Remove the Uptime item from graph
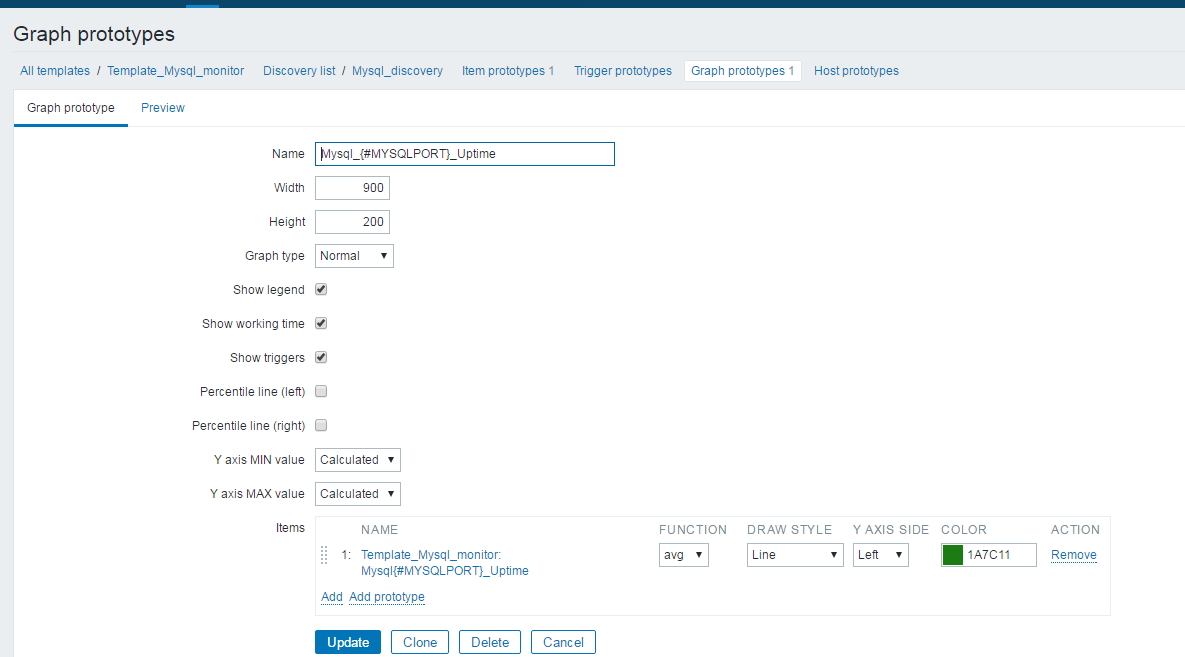Screen dimensions: 1185x657 tap(1073, 555)
